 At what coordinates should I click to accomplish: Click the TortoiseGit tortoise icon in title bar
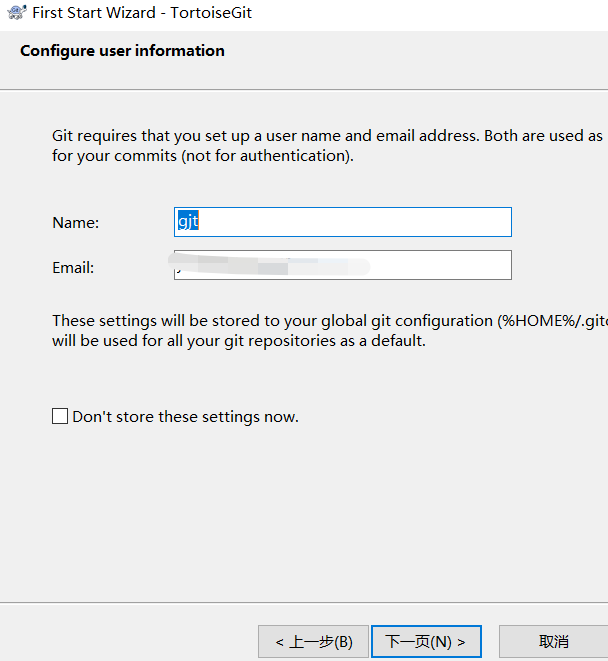click(x=17, y=12)
